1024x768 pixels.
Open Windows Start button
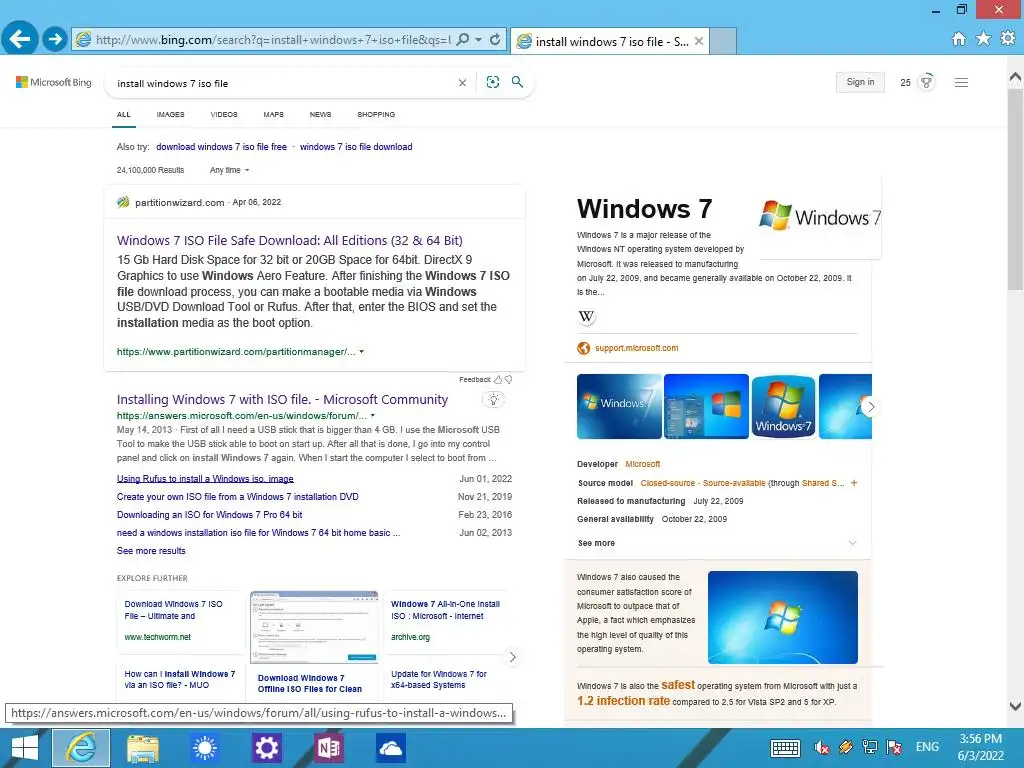pos(24,748)
